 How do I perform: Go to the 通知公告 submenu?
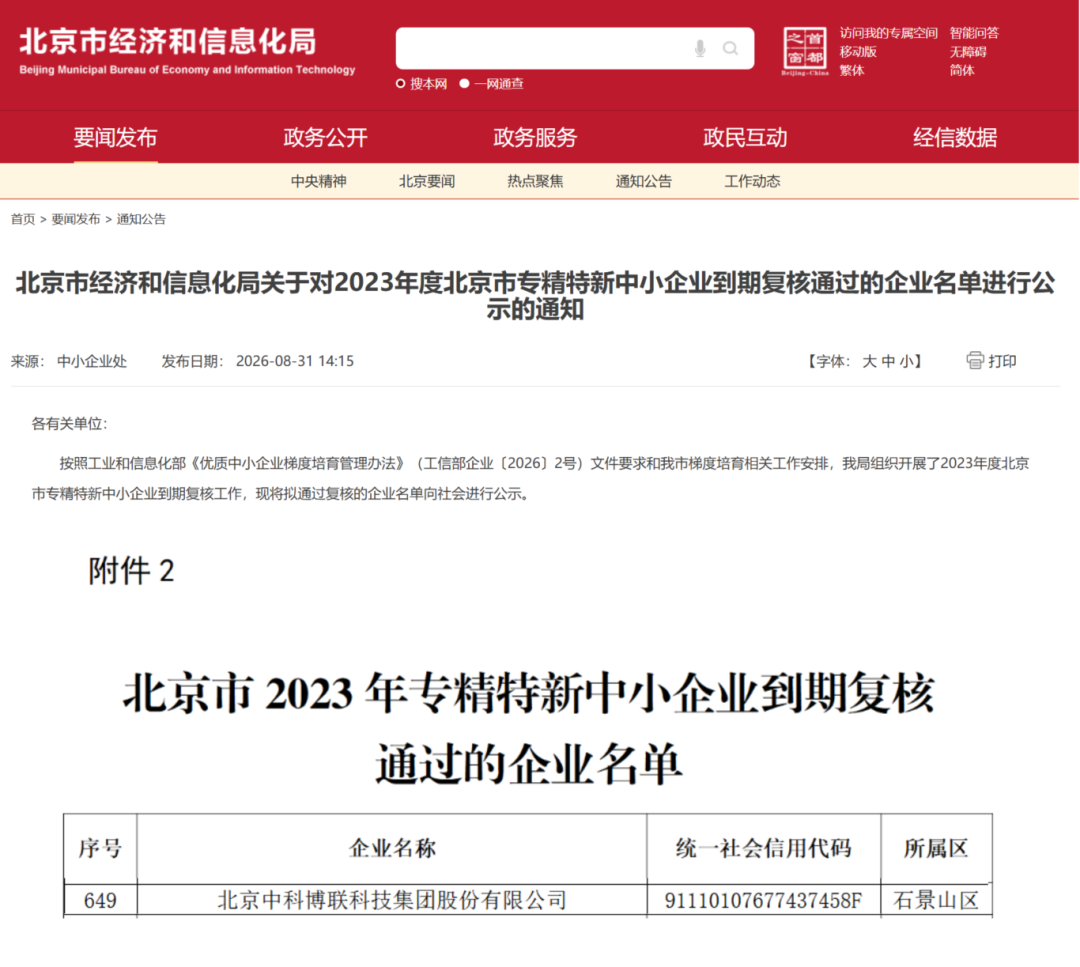click(643, 181)
